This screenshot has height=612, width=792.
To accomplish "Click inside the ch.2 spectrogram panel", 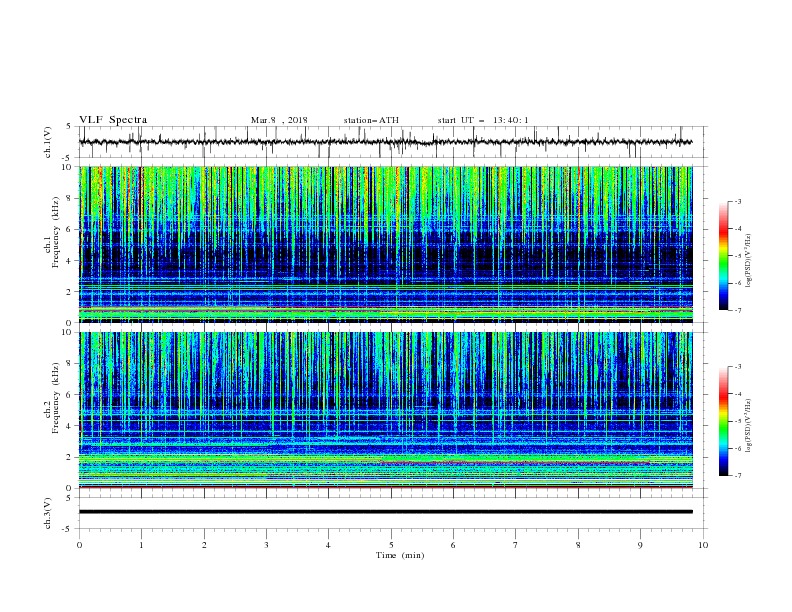I will [x=385, y=410].
